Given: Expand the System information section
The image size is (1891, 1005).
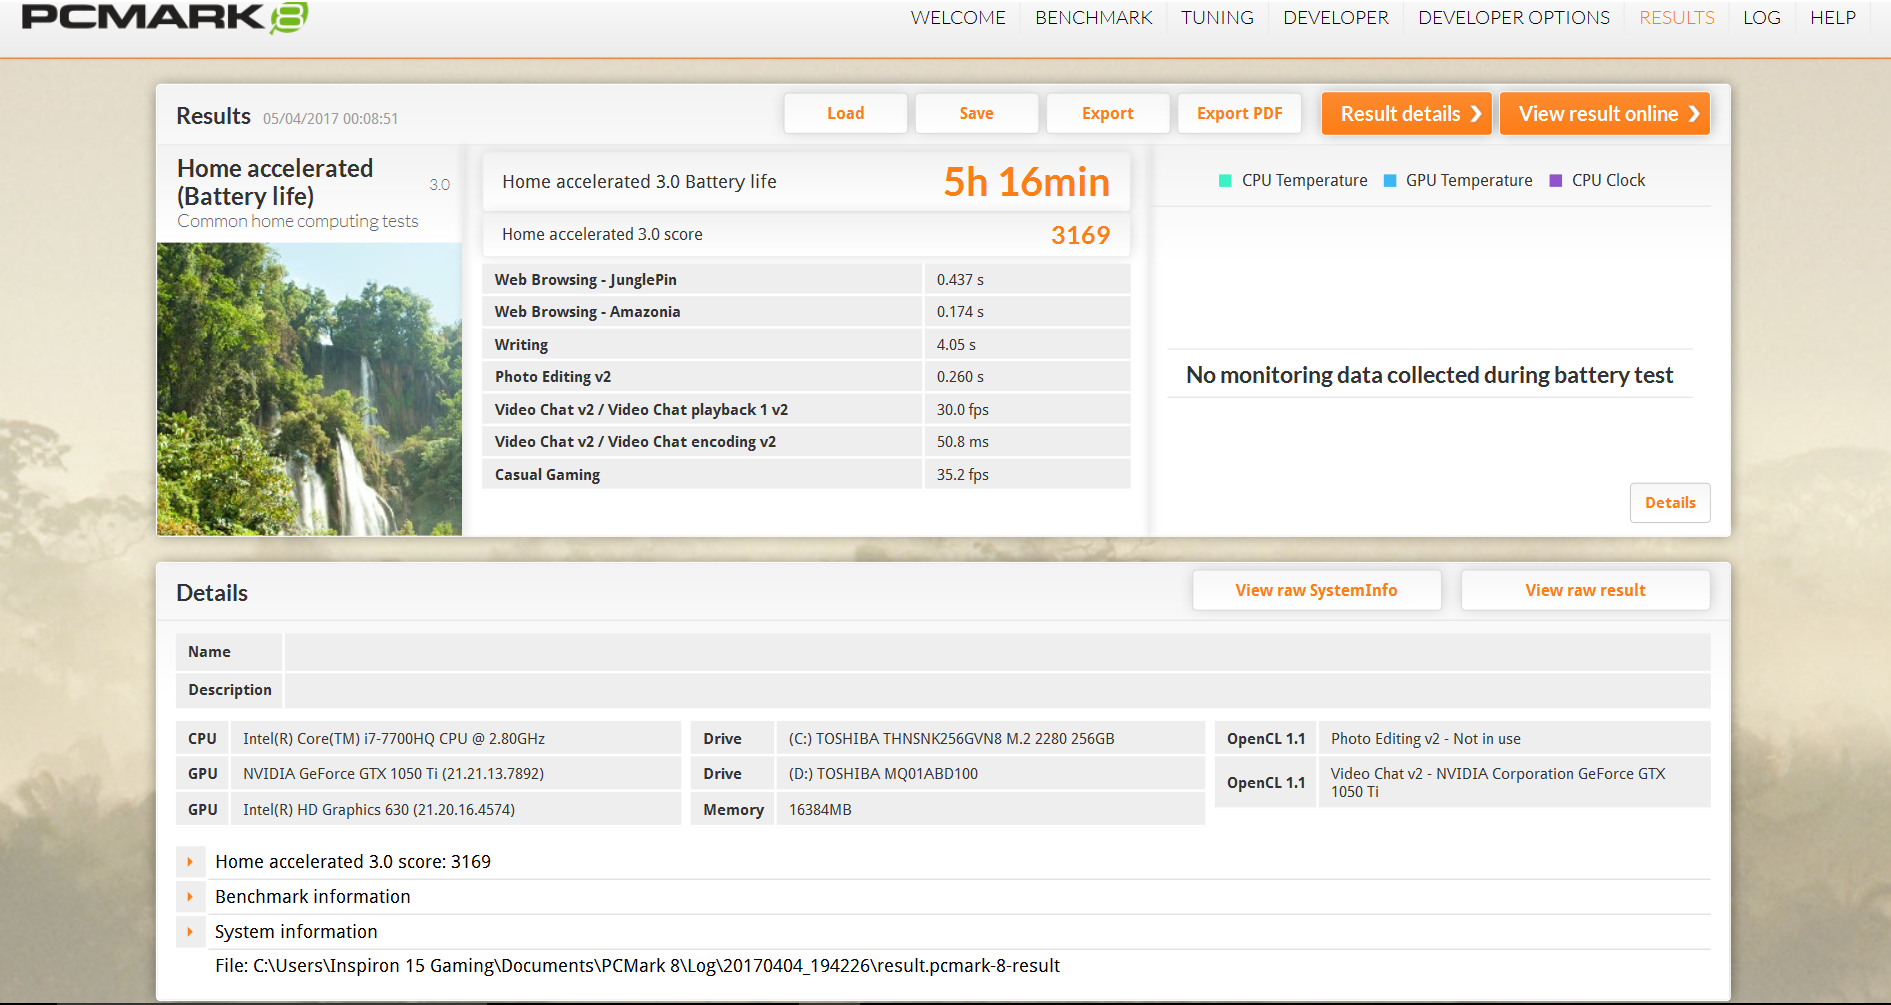Looking at the screenshot, I should point(190,932).
